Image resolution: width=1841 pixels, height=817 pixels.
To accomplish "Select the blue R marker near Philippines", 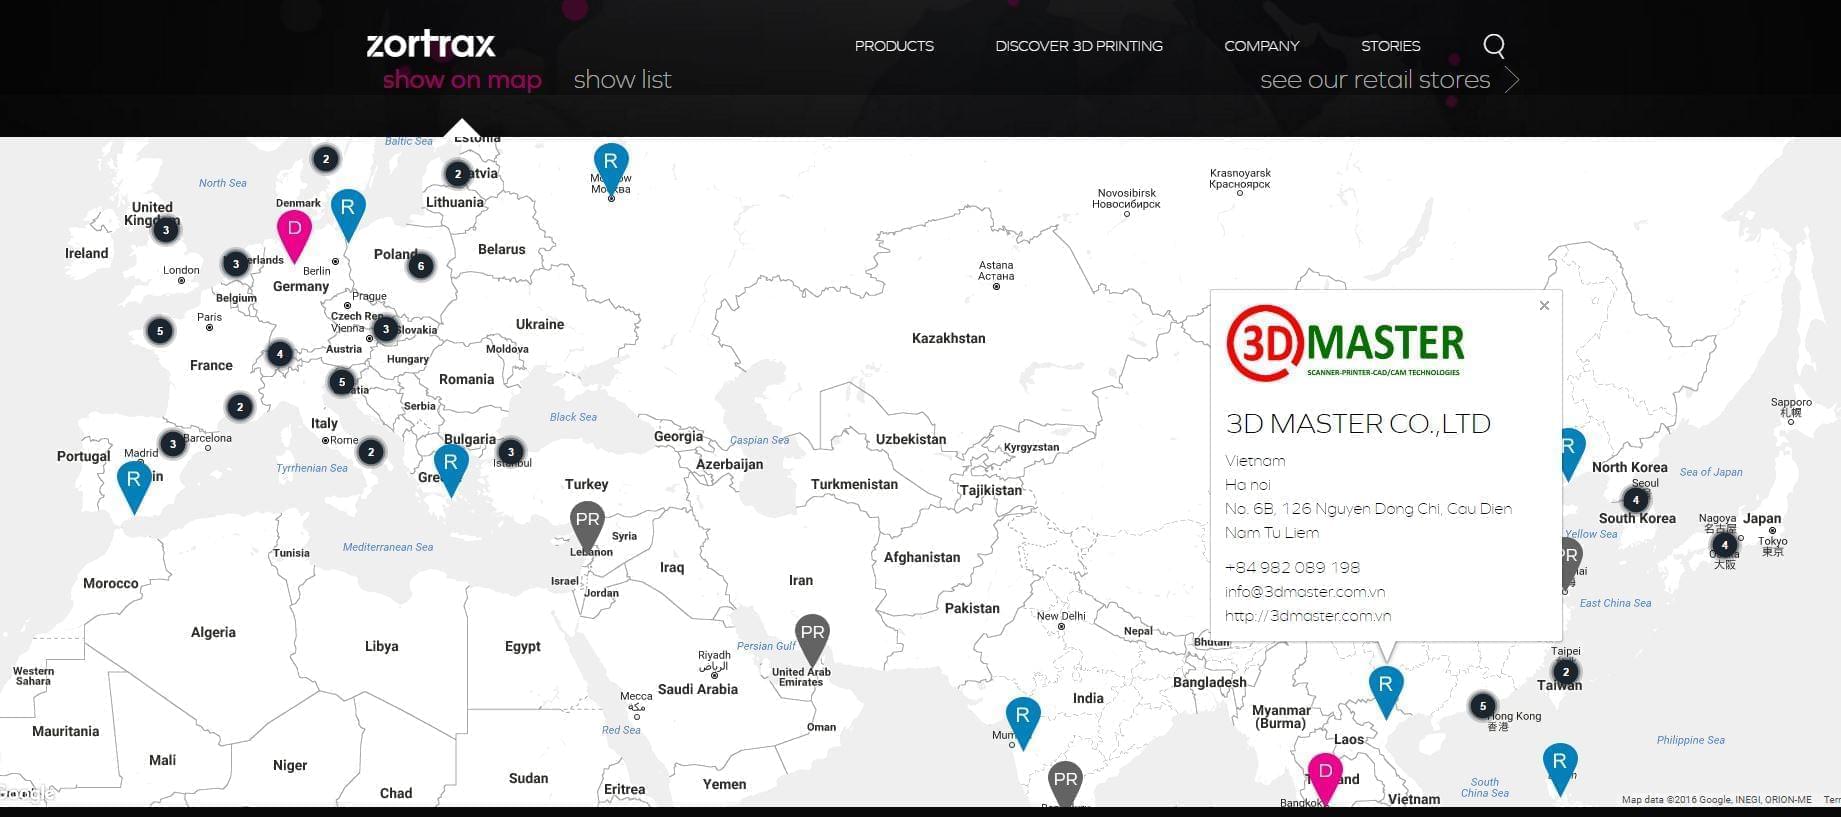I will click(x=1560, y=768).
